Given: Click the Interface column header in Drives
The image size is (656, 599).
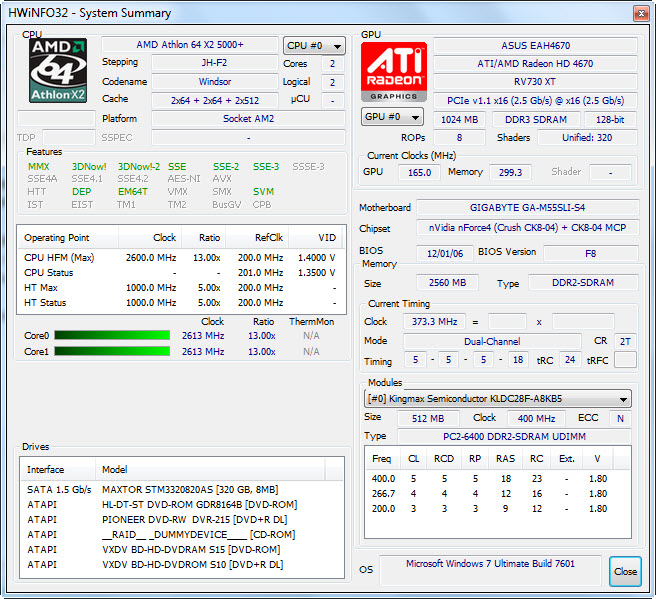Looking at the screenshot, I should click(x=57, y=469).
